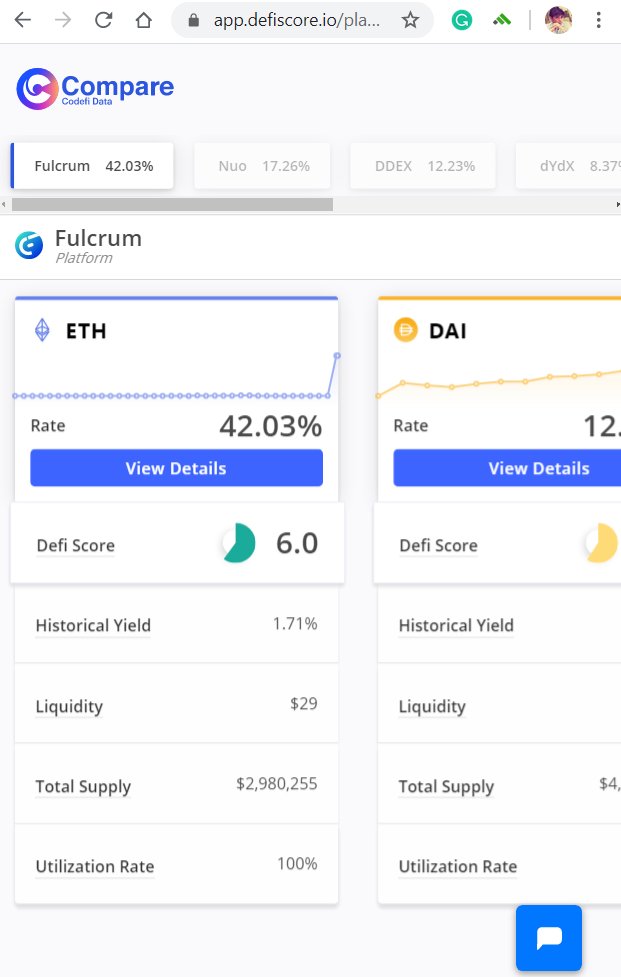The image size is (621, 977).
Task: Open the Chrome profile avatar
Action: pos(558,21)
